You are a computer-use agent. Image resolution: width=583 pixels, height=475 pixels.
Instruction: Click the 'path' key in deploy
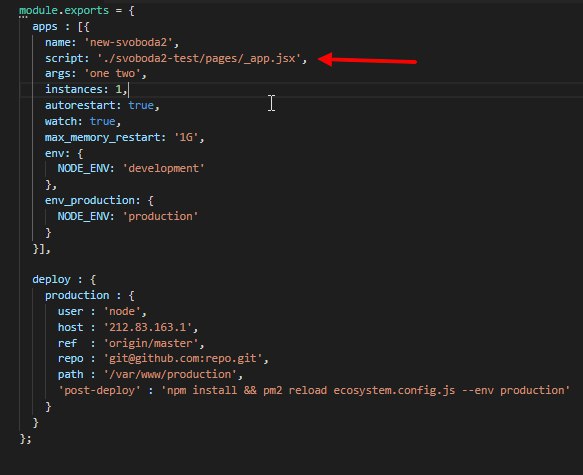(x=70, y=374)
